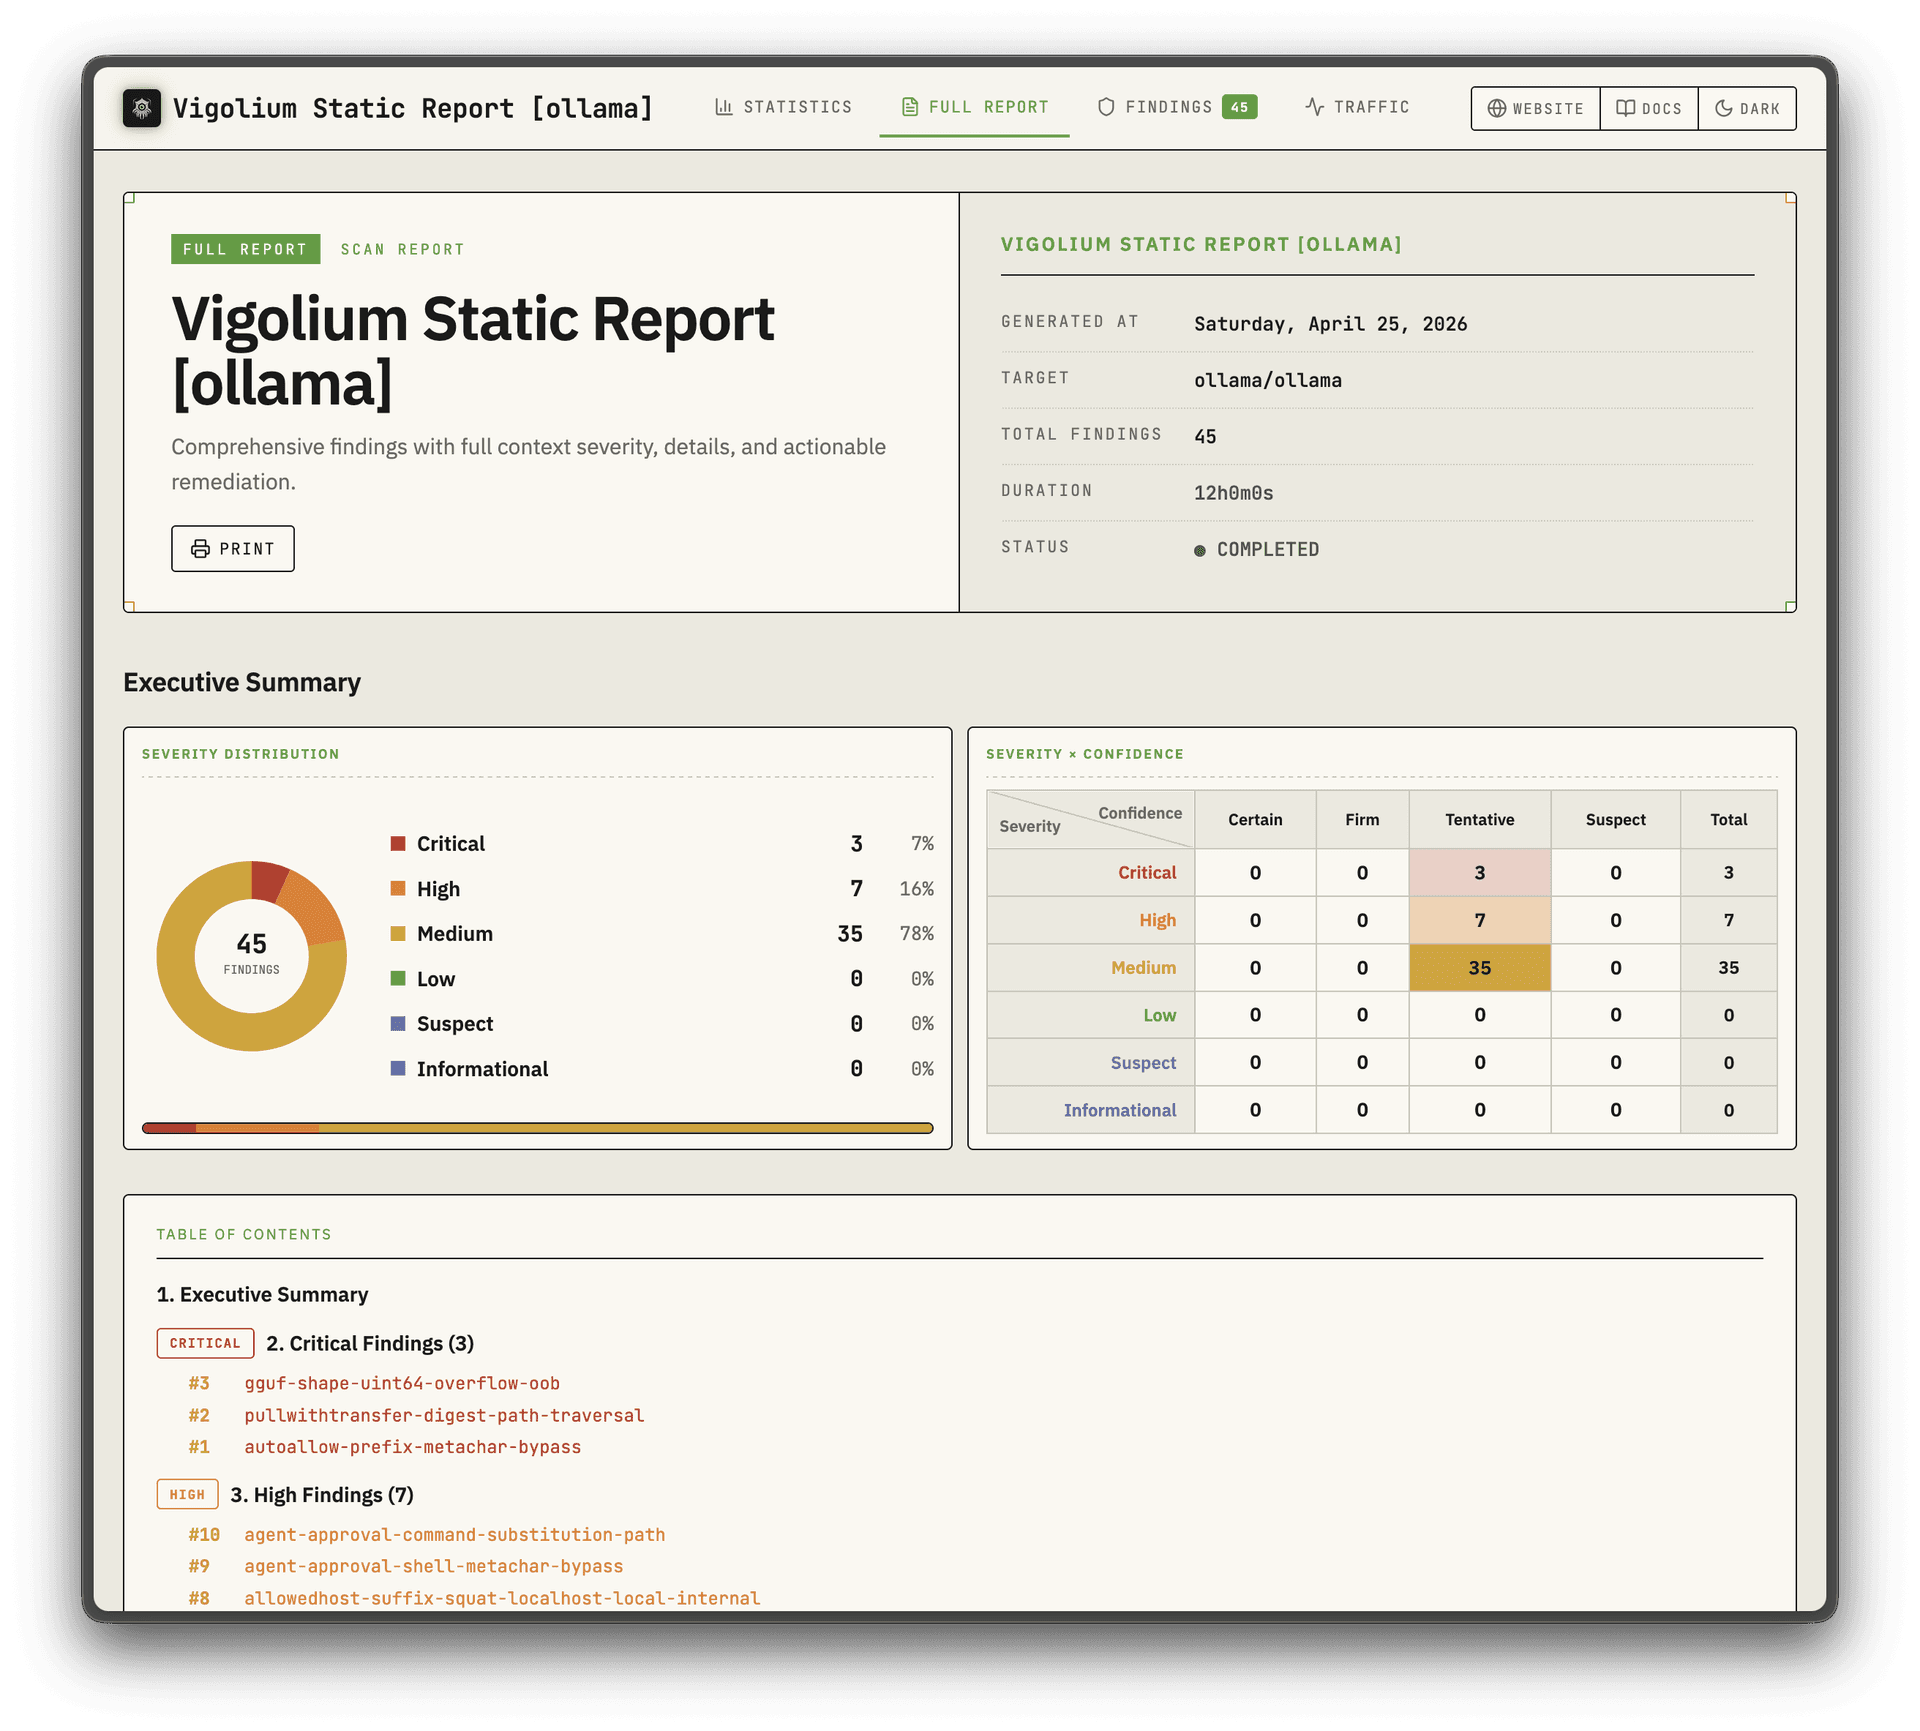Screen dimensions: 1920x1731
Task: Click the Print button
Action: 233,549
